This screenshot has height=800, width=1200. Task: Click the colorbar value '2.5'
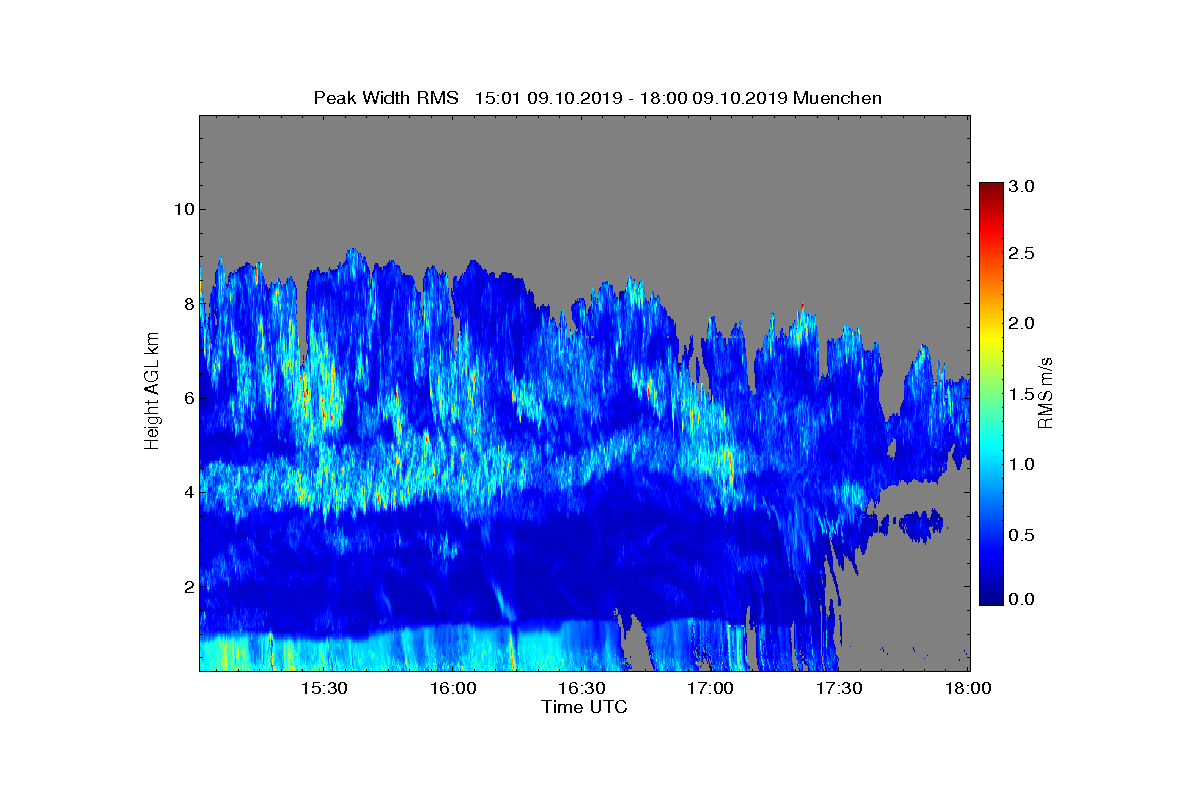[x=1023, y=254]
